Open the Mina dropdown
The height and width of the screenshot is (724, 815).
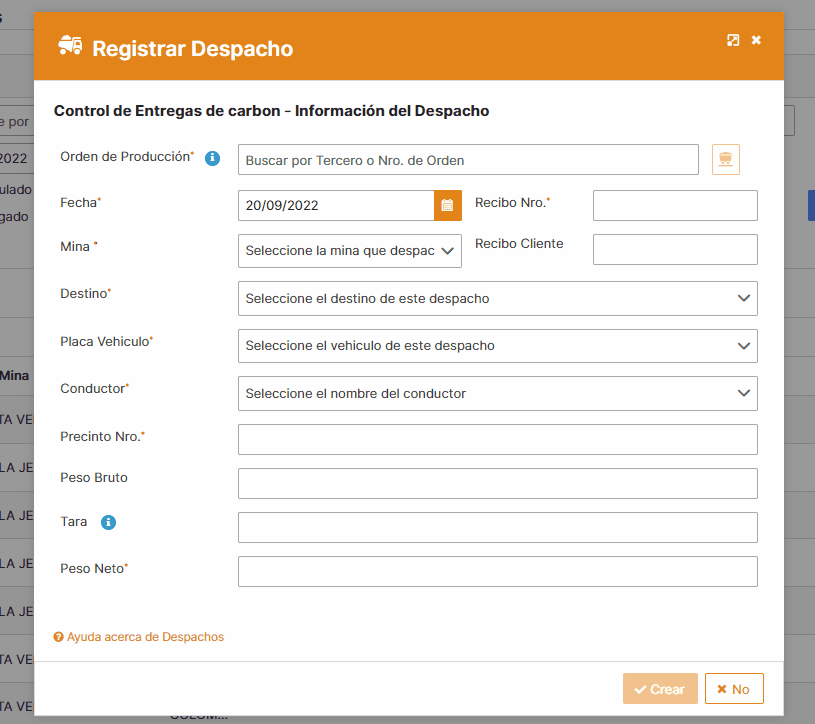(349, 251)
